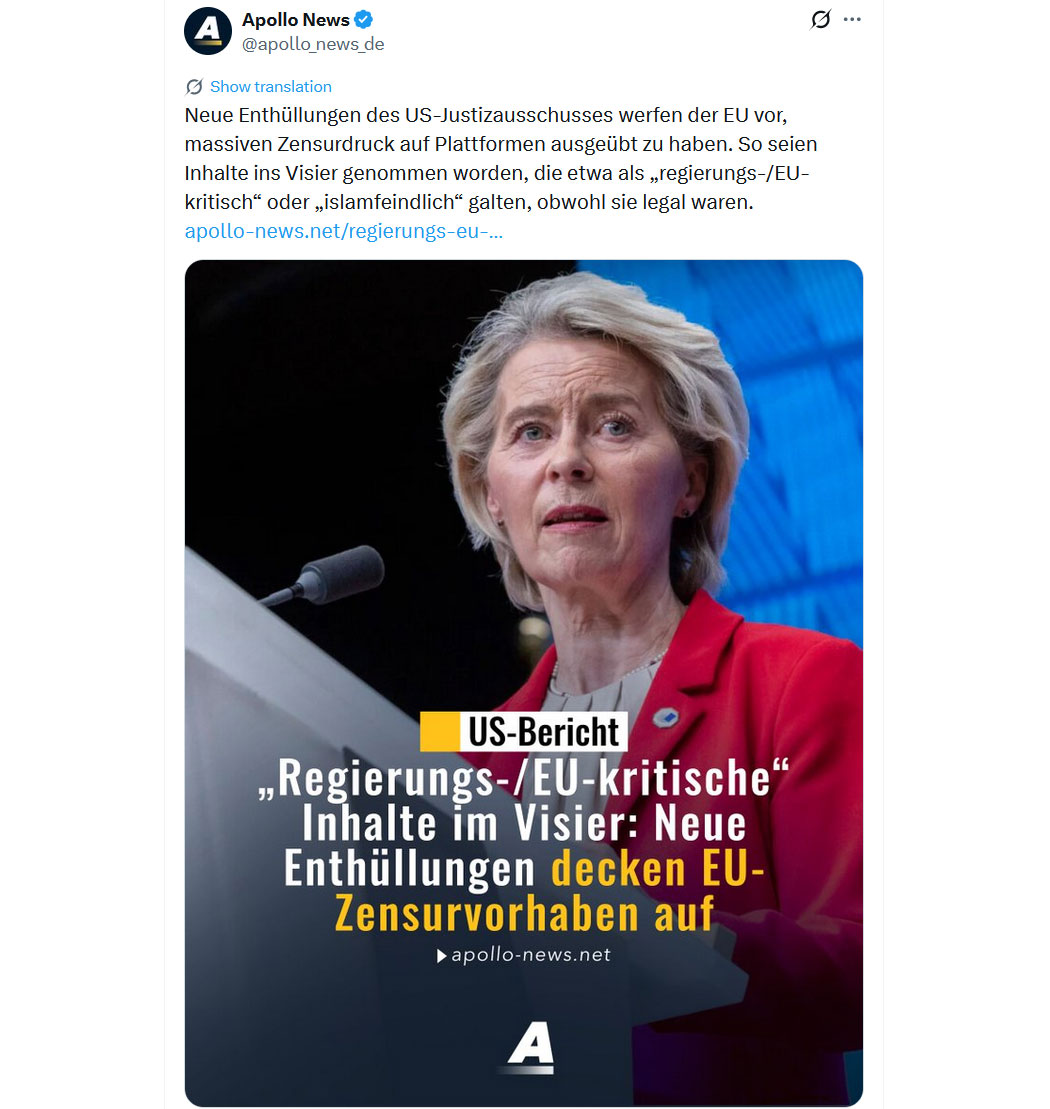
Task: Open the Apollo News profile avatar
Action: coord(208,31)
